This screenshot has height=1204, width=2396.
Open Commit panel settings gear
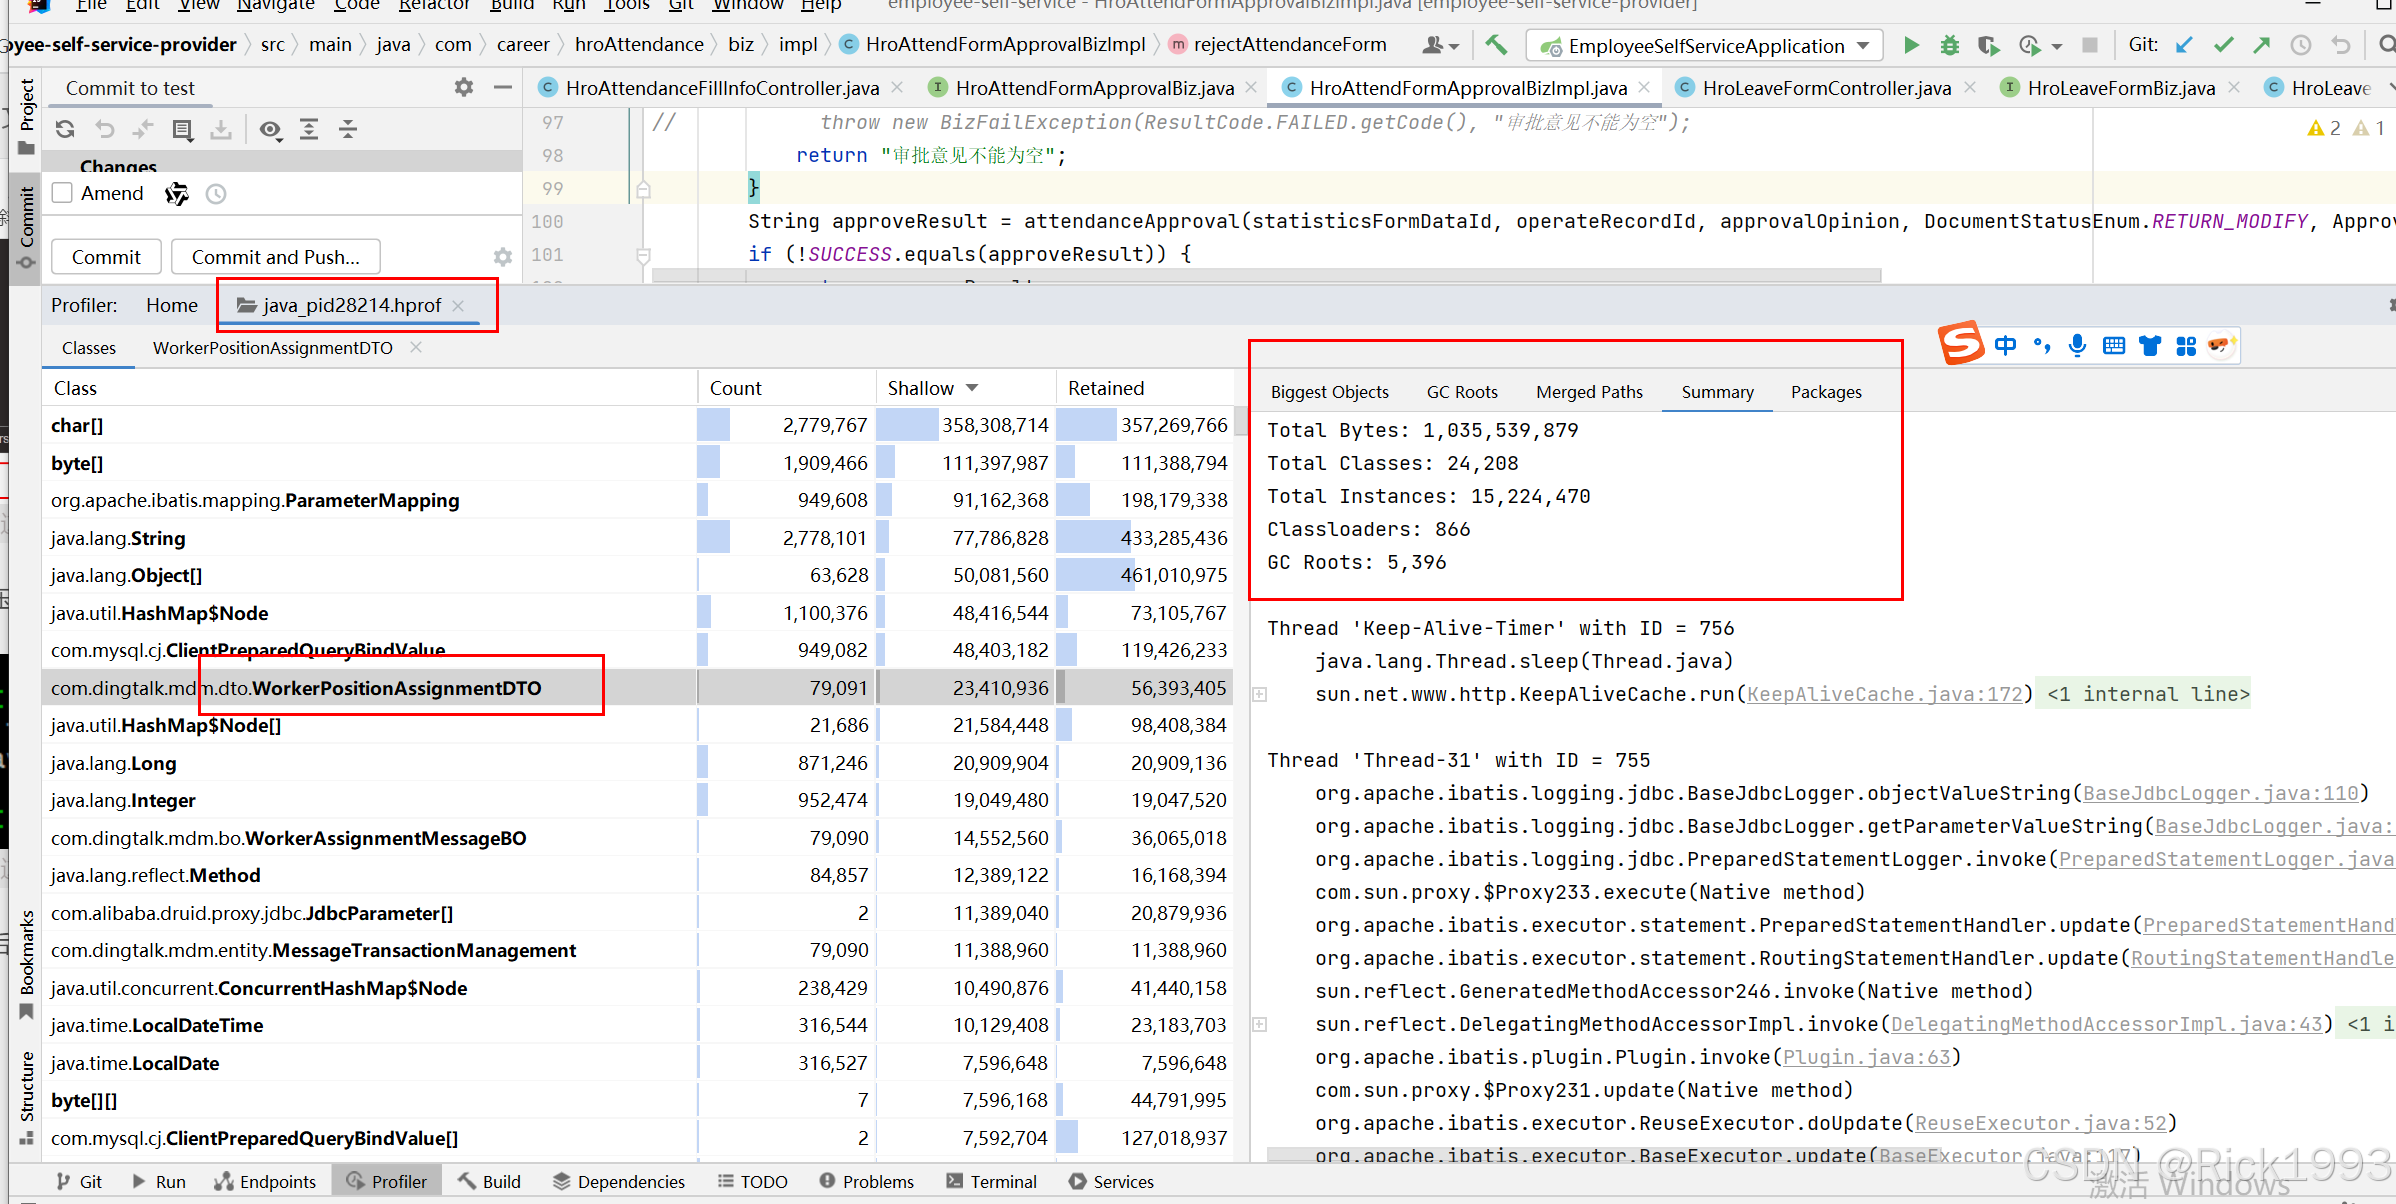click(x=463, y=88)
